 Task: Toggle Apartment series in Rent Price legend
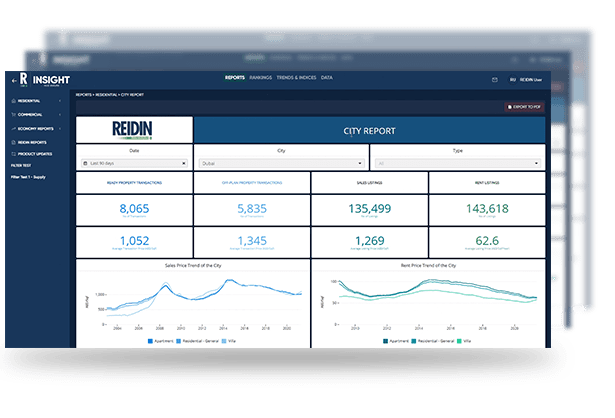tap(396, 341)
